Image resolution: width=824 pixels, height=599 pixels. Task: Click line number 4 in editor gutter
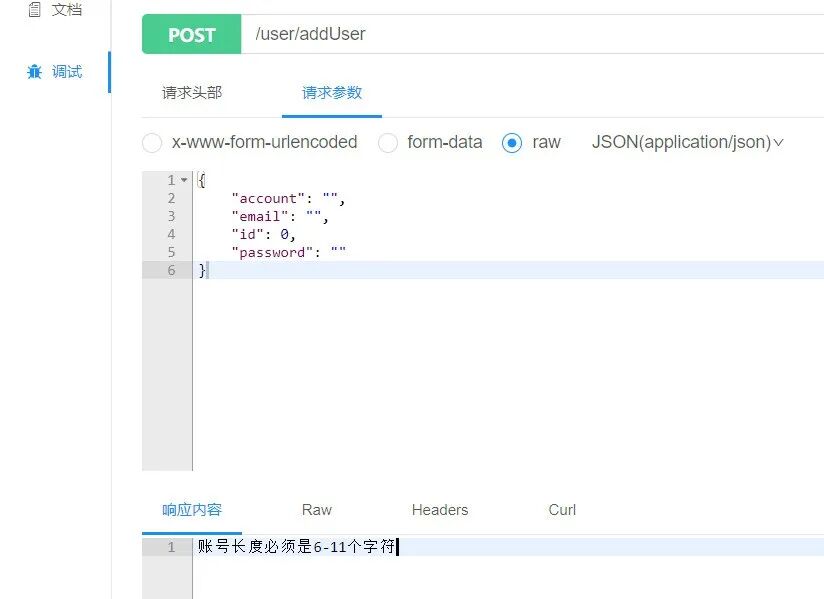(171, 234)
